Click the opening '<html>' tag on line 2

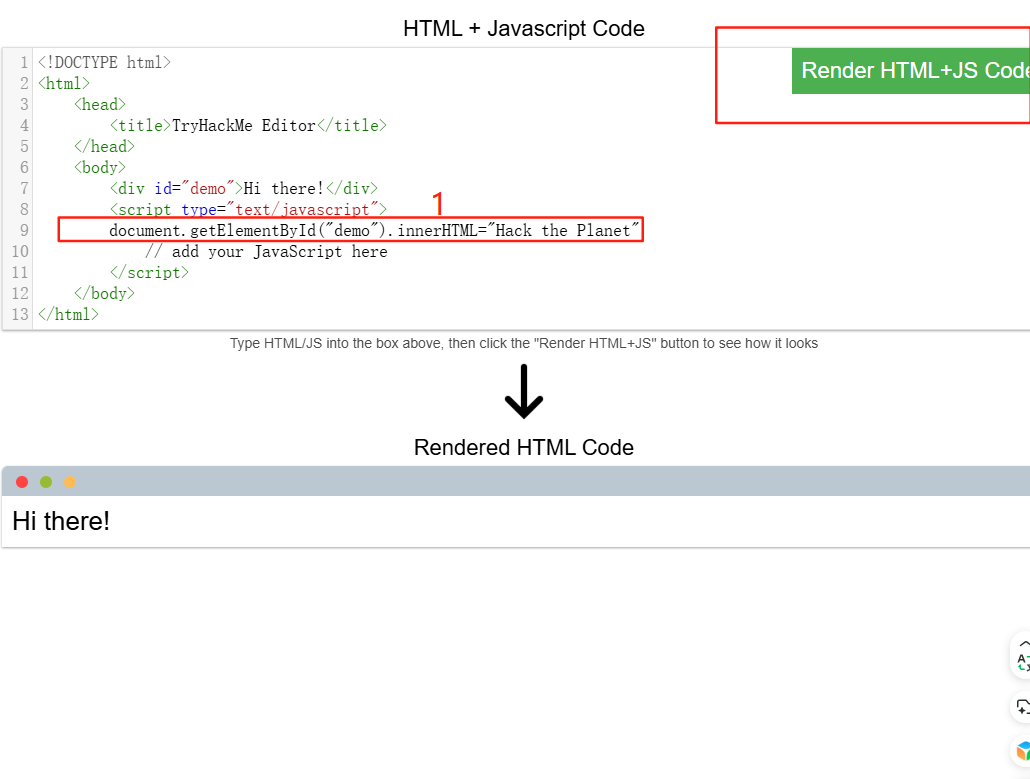click(x=64, y=83)
